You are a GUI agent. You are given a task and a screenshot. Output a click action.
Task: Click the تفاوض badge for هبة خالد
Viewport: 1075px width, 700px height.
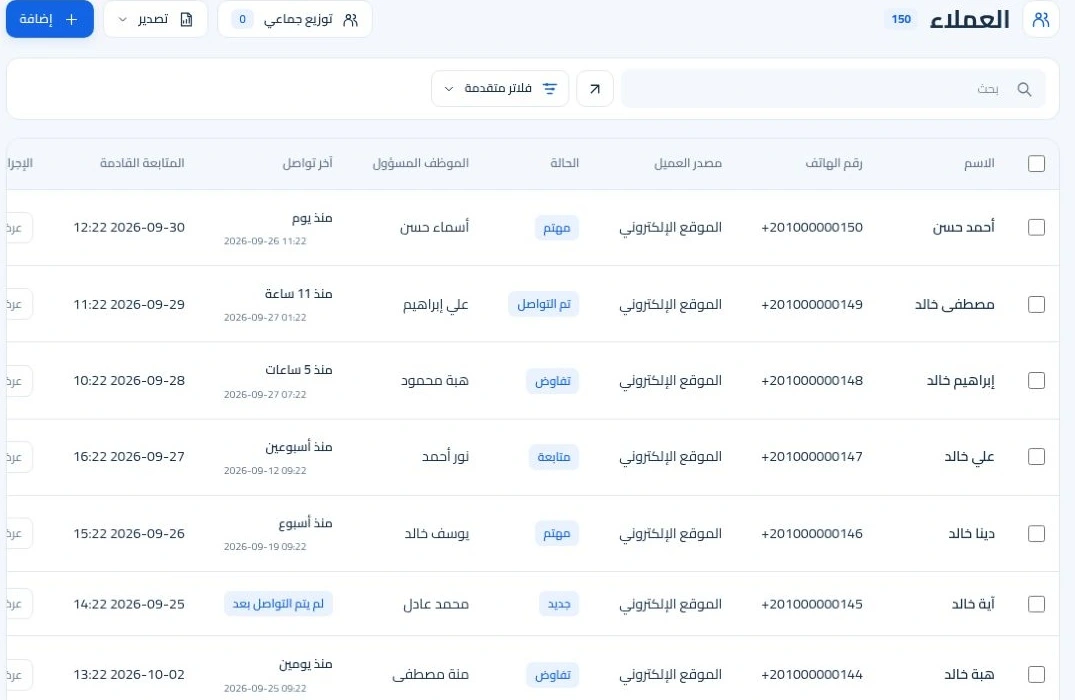click(x=553, y=675)
